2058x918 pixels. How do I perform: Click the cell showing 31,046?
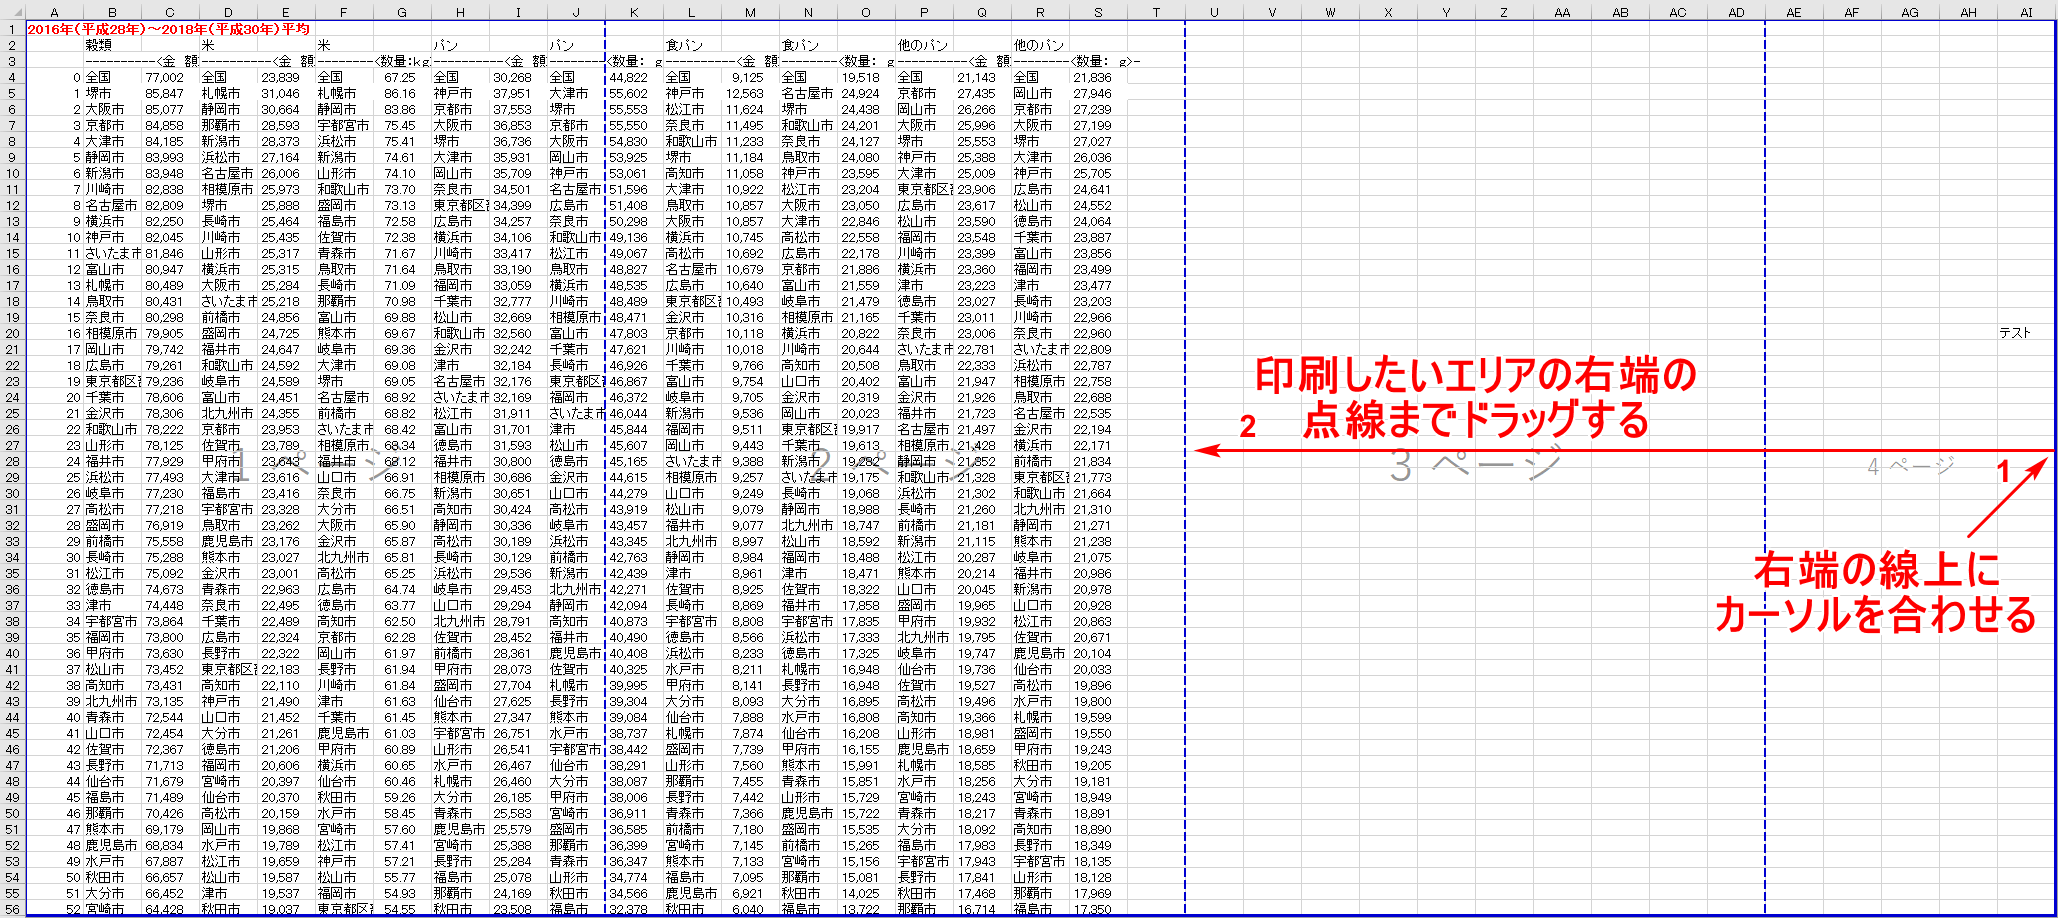tap(286, 93)
